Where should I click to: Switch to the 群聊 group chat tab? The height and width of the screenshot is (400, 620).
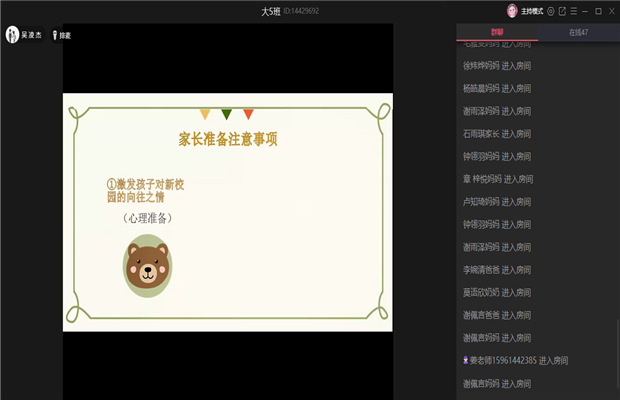497,32
